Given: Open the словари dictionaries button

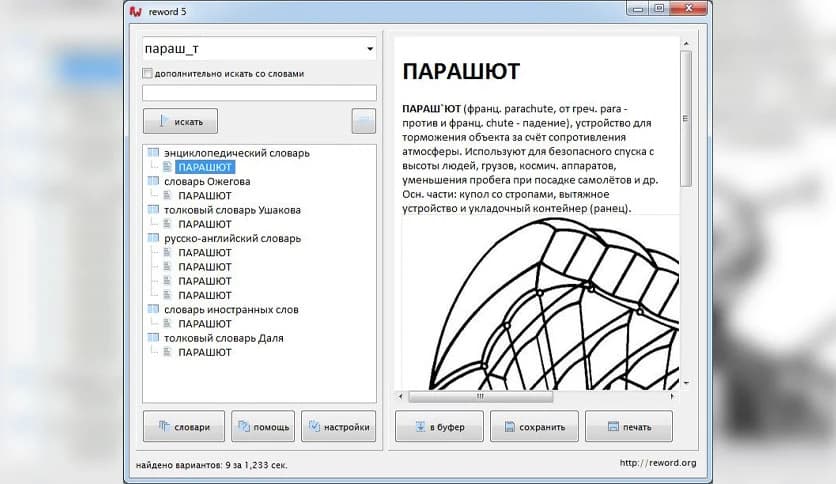Looking at the screenshot, I should pos(184,426).
